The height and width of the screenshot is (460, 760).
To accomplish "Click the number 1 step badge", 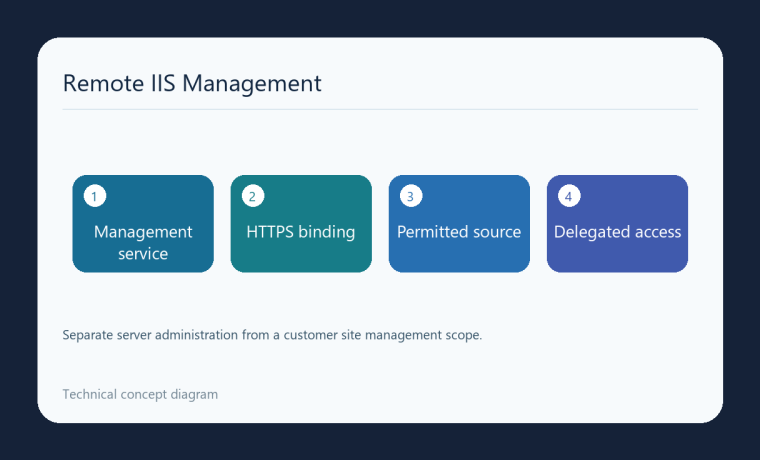I will (95, 196).
